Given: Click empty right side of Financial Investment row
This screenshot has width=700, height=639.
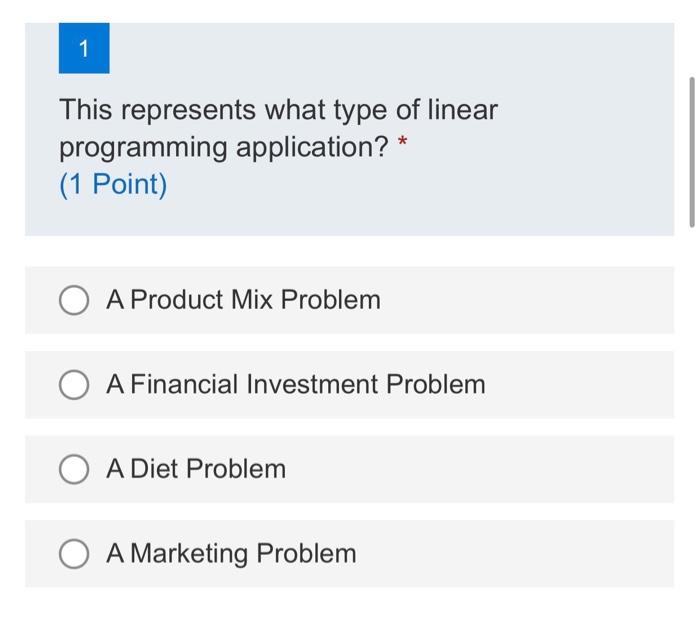Looking at the screenshot, I should pyautogui.click(x=590, y=385).
